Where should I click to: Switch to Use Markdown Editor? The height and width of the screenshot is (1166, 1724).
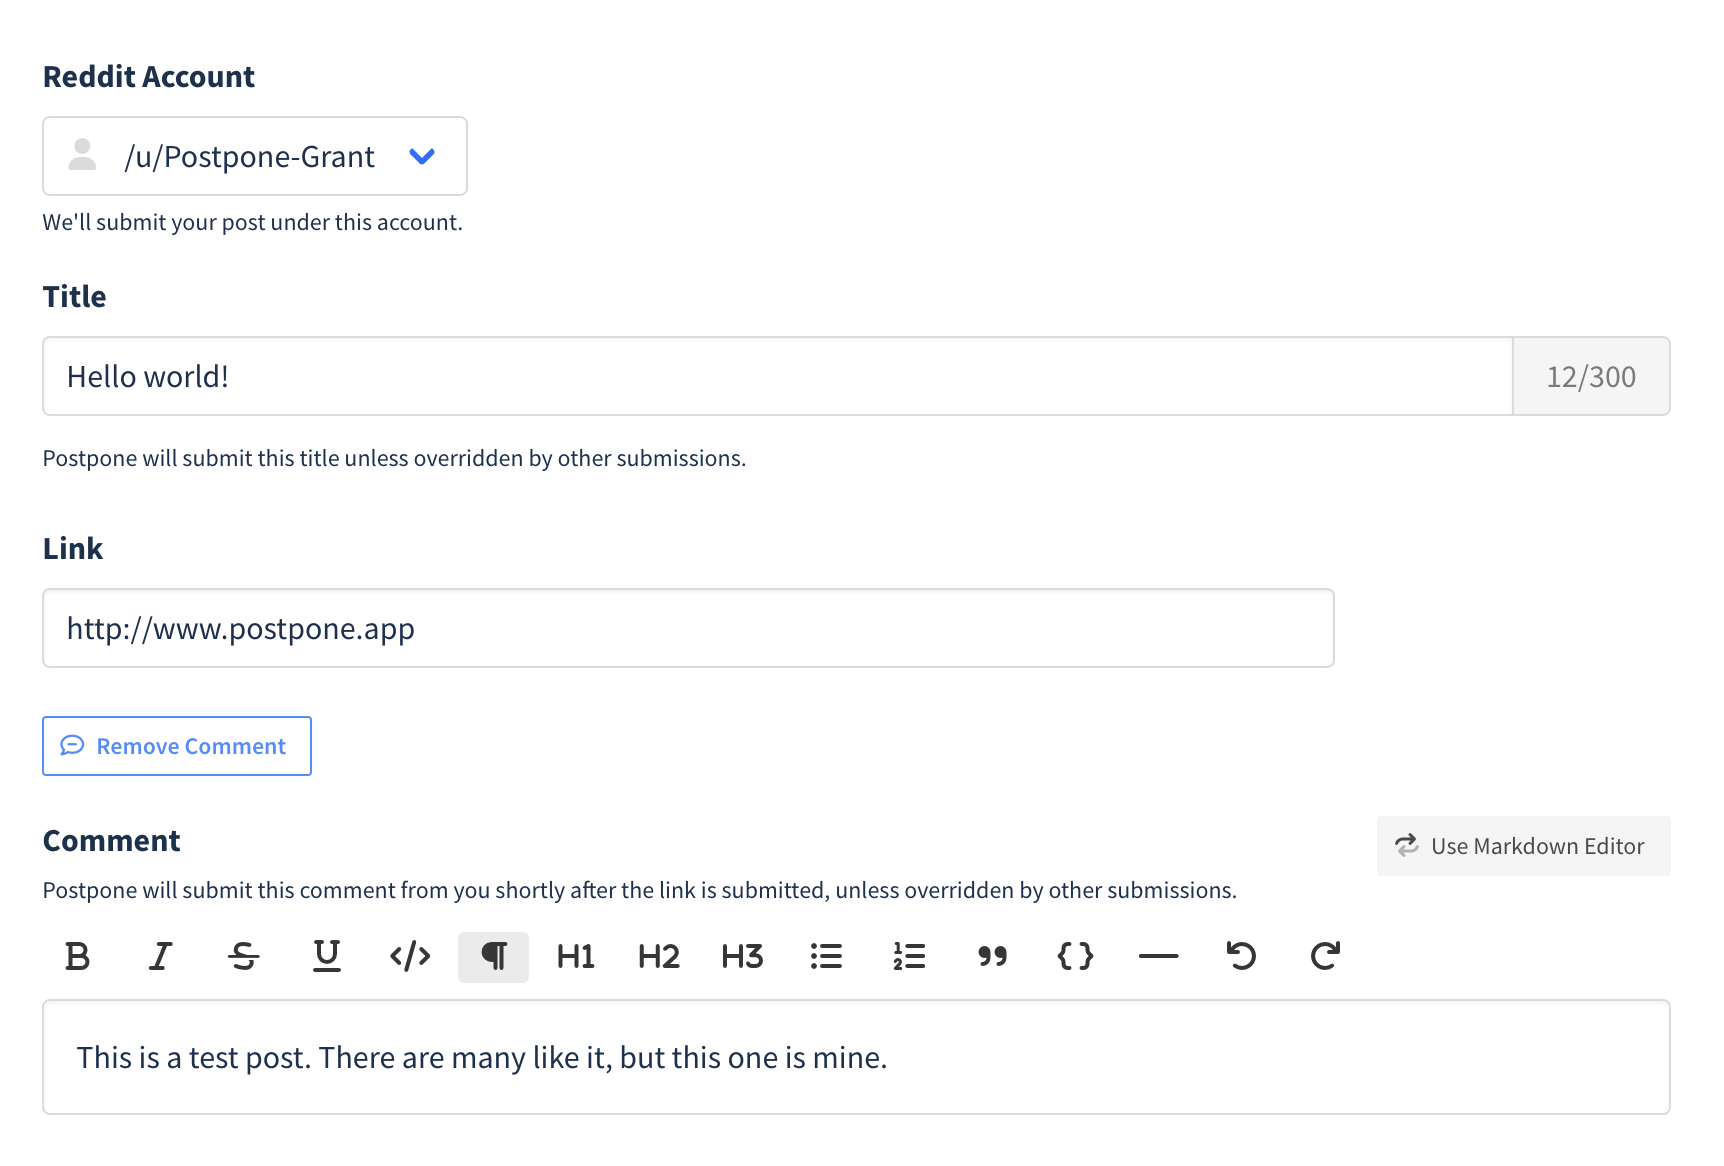1523,846
